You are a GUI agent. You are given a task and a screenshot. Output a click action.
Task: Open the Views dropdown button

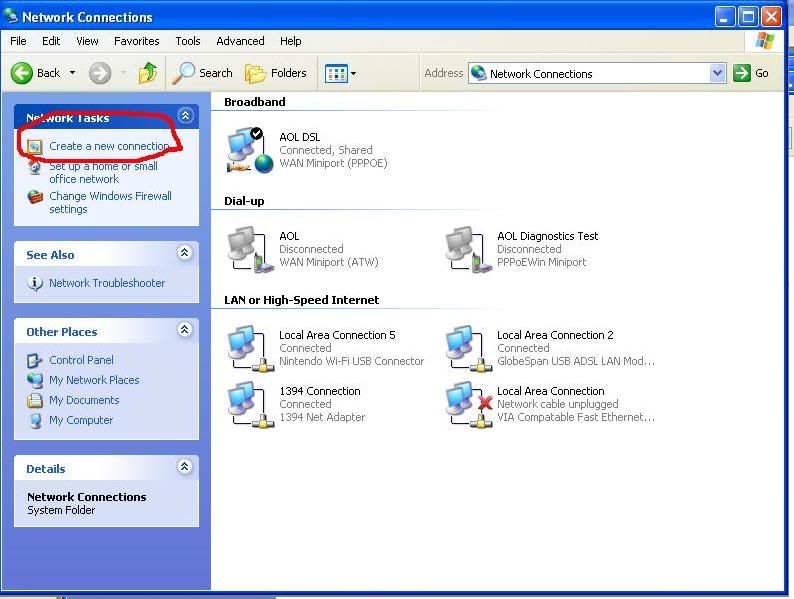[340, 73]
